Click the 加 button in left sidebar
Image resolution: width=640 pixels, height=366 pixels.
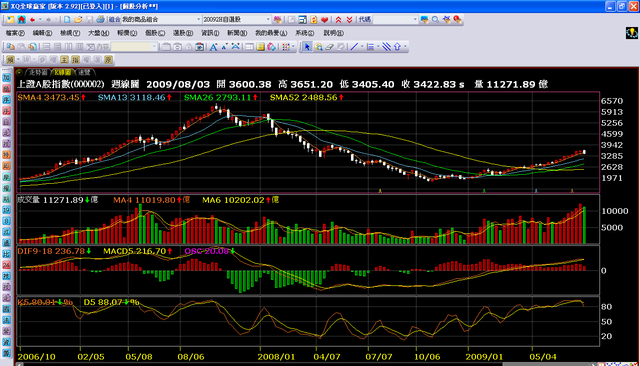pyautogui.click(x=6, y=78)
